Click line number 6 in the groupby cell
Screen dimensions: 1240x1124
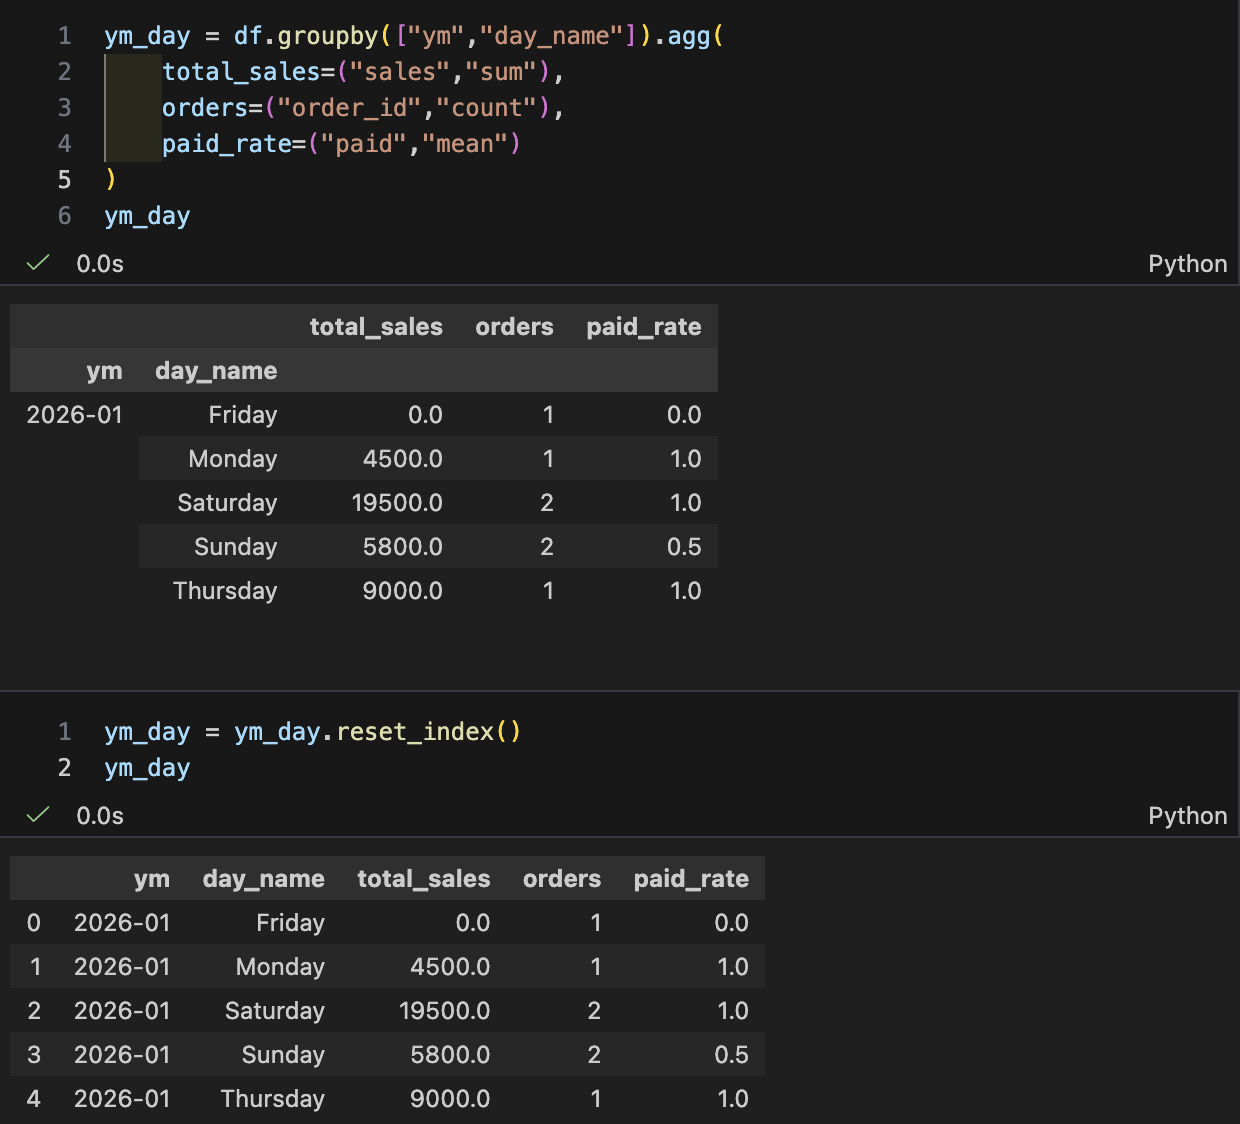(x=65, y=216)
